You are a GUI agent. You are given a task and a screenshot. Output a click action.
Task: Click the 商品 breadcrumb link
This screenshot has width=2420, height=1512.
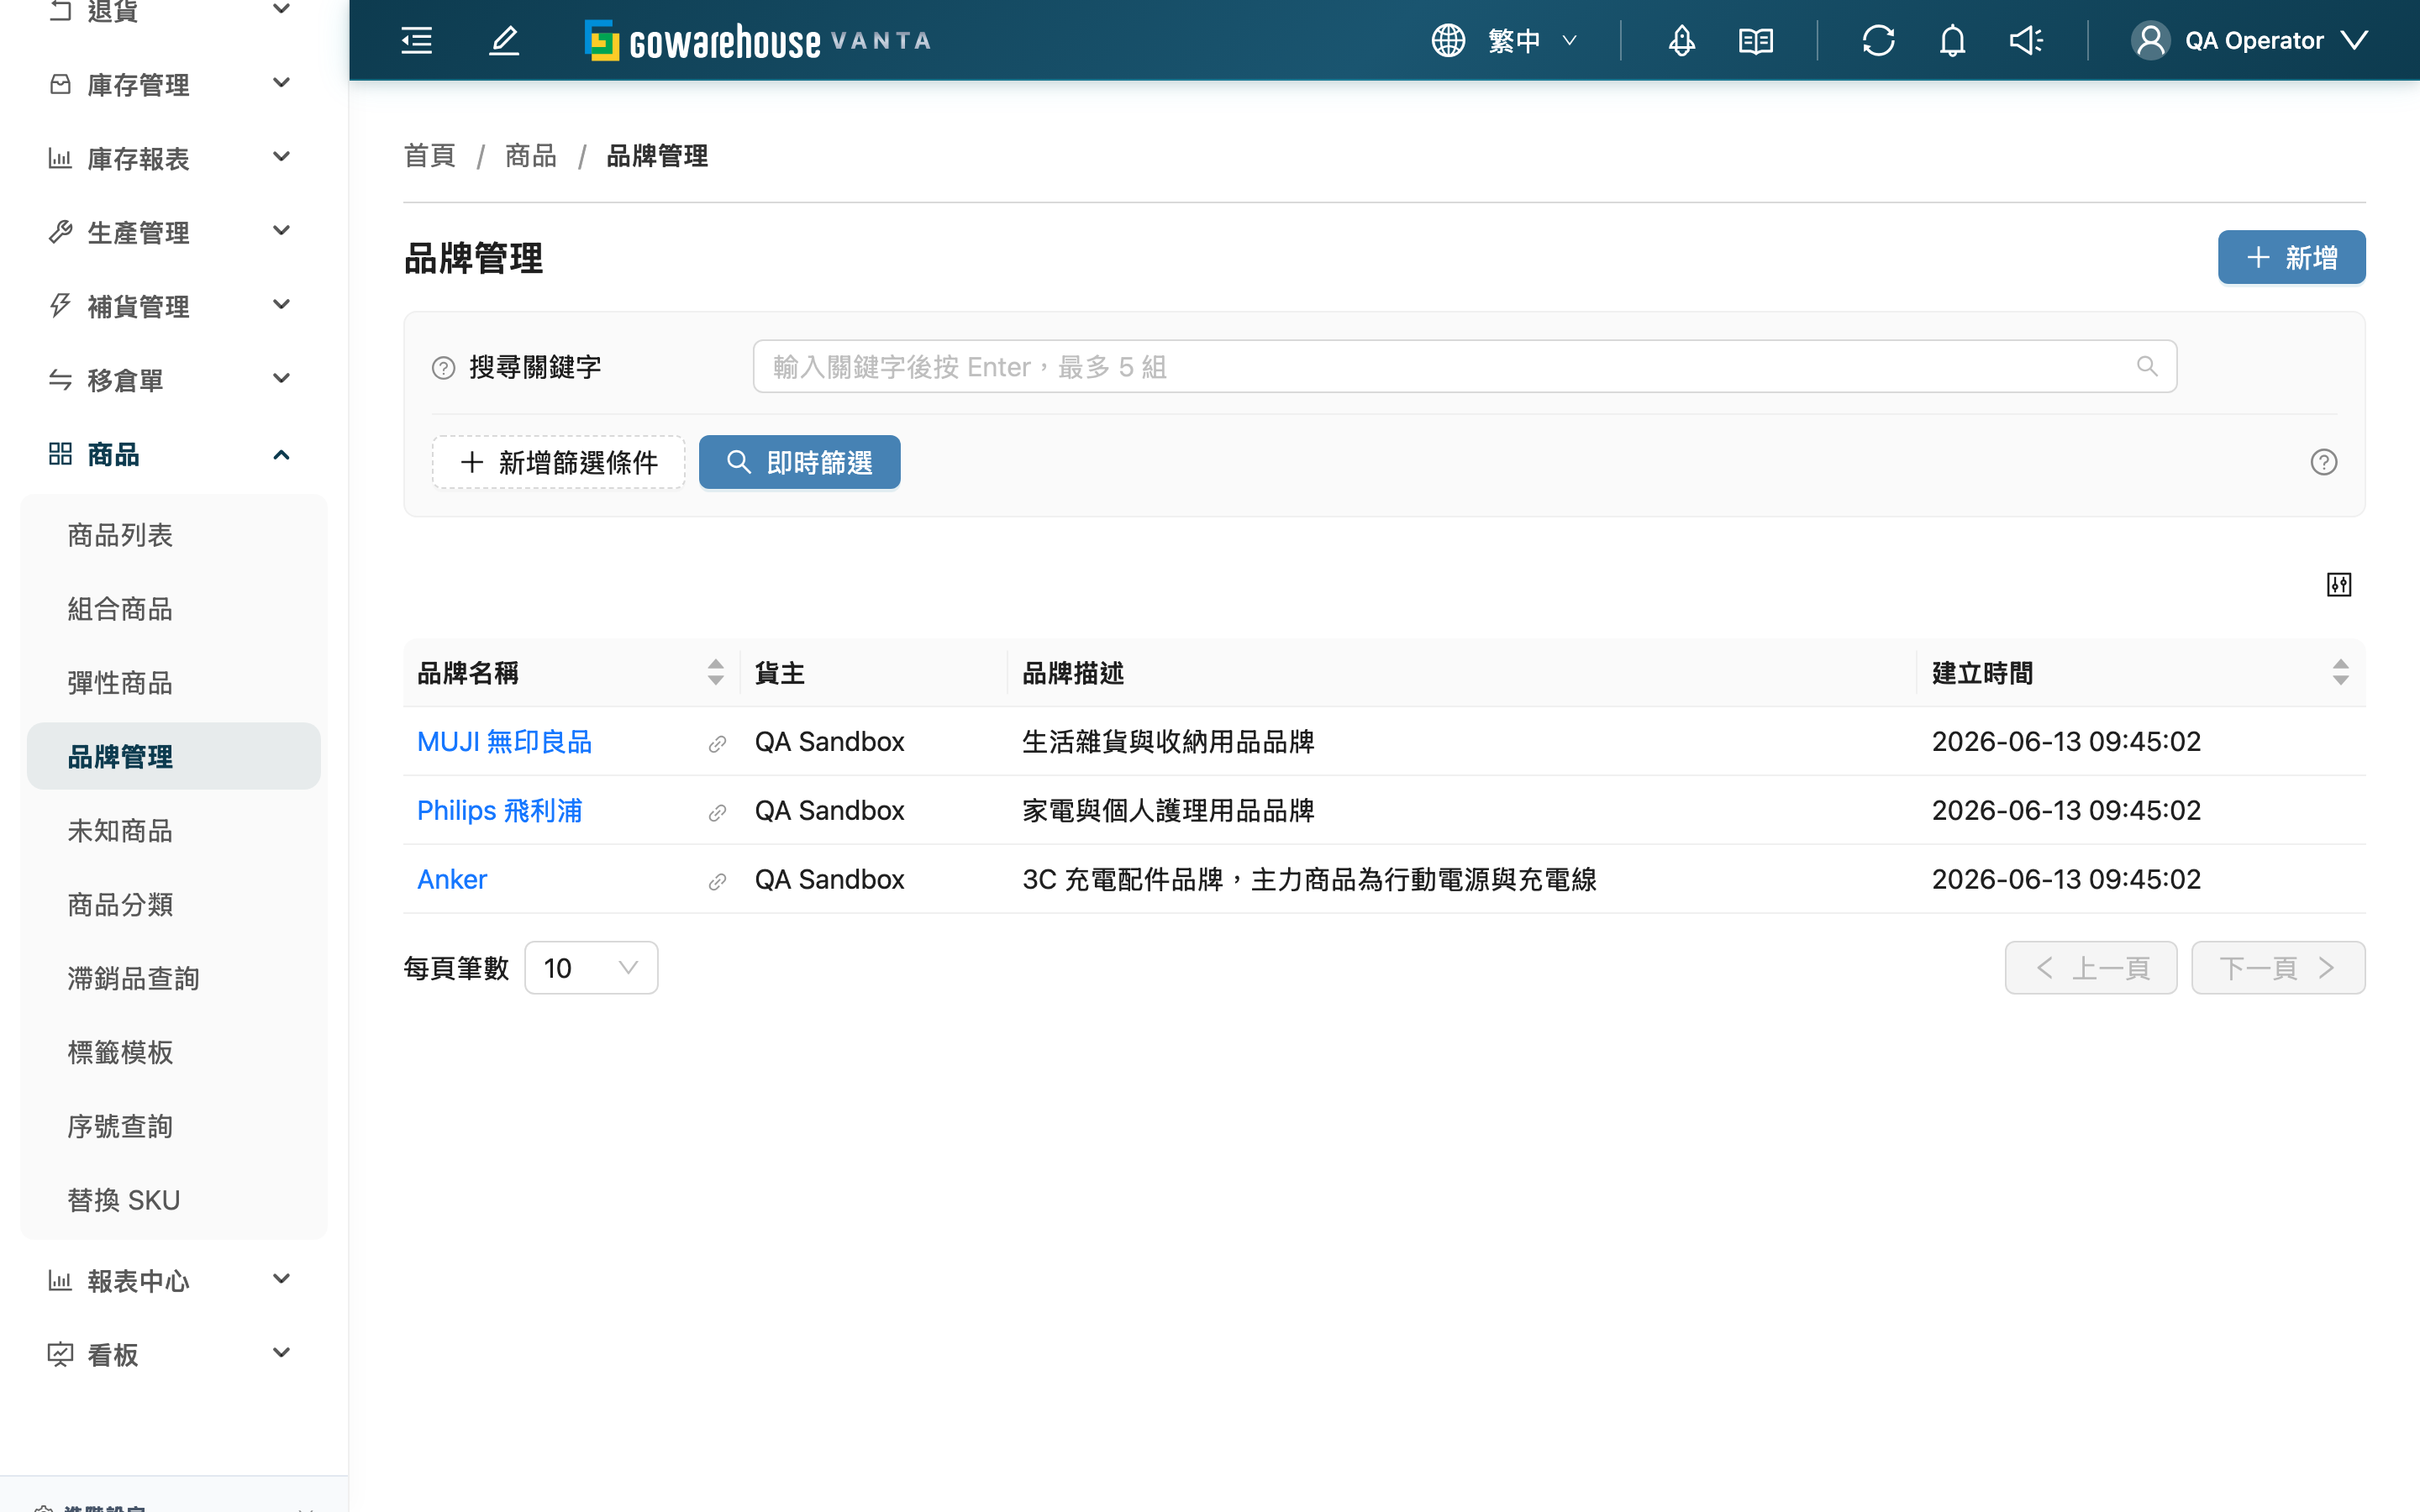point(530,156)
